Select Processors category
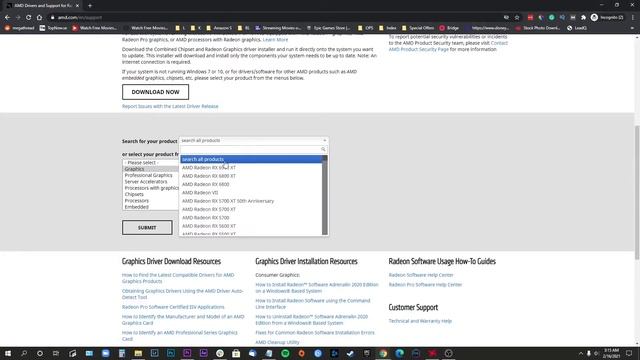Screen dimensions: 640x360 (x=136, y=201)
